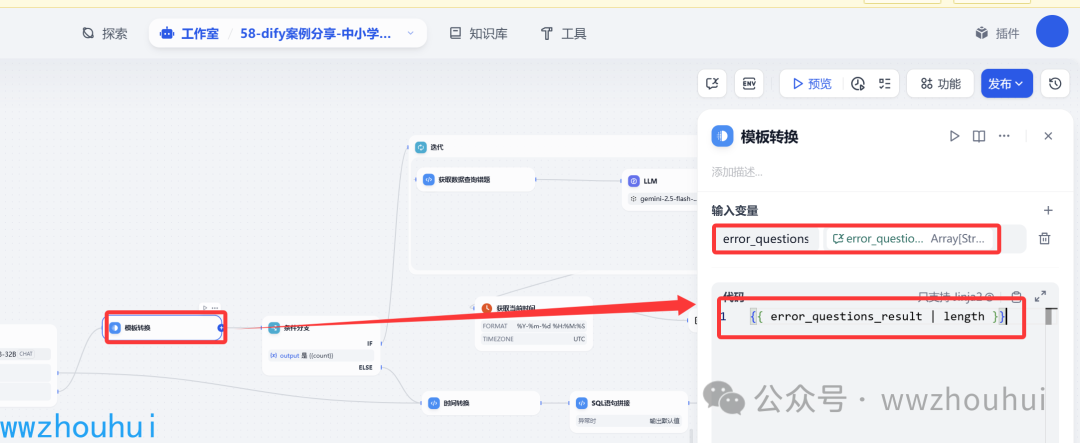Open run history clock icon
The width and height of the screenshot is (1080, 443).
click(858, 83)
